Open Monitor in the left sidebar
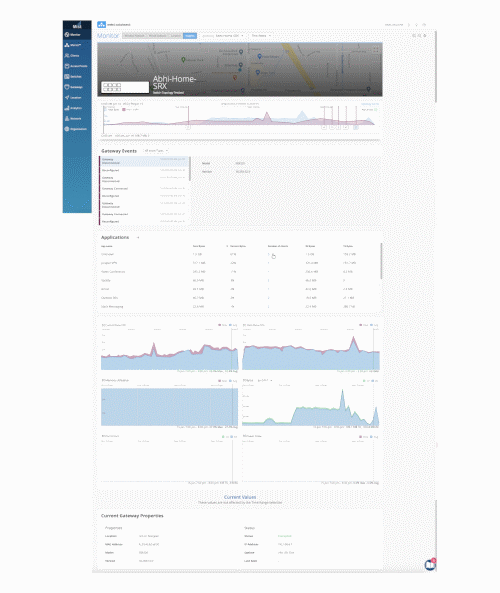500x593 pixels. [77, 34]
